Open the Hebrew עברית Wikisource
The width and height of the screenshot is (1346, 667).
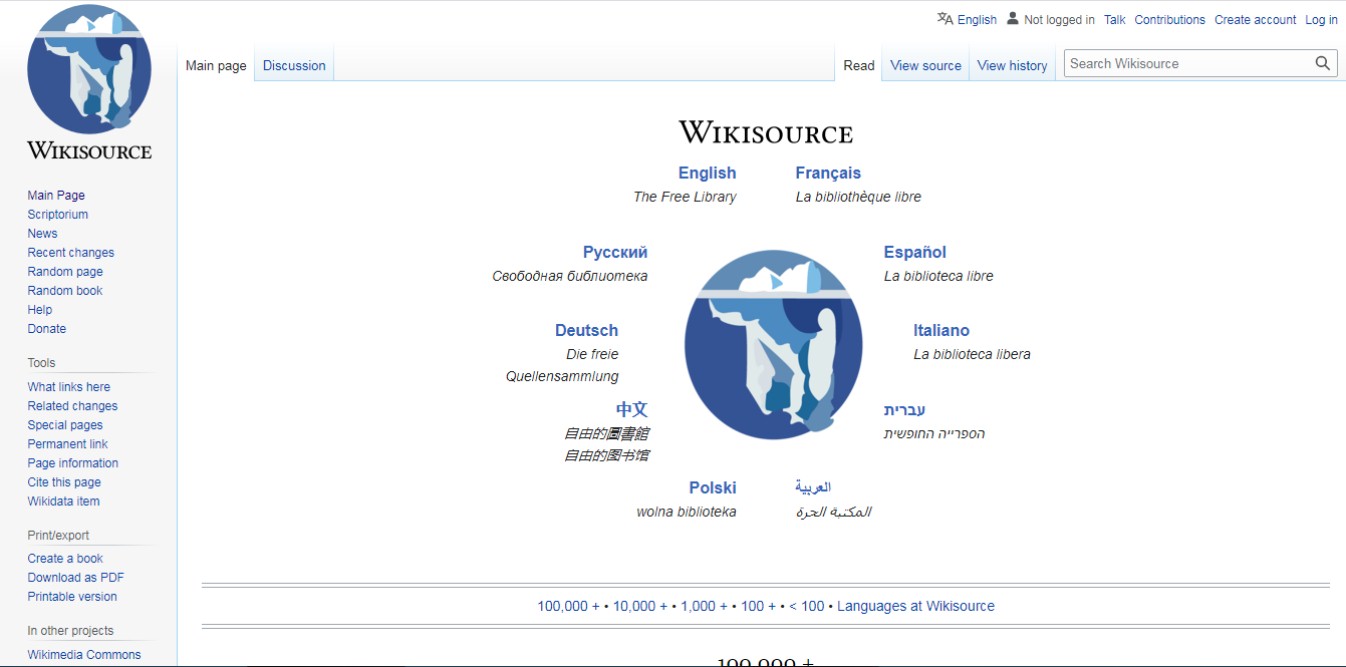905,409
